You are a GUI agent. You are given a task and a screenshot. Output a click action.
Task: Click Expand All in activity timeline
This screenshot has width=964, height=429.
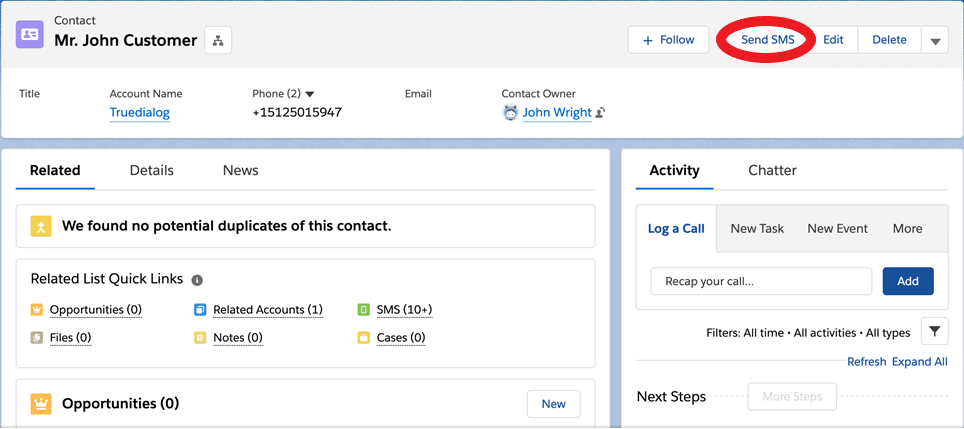click(920, 362)
